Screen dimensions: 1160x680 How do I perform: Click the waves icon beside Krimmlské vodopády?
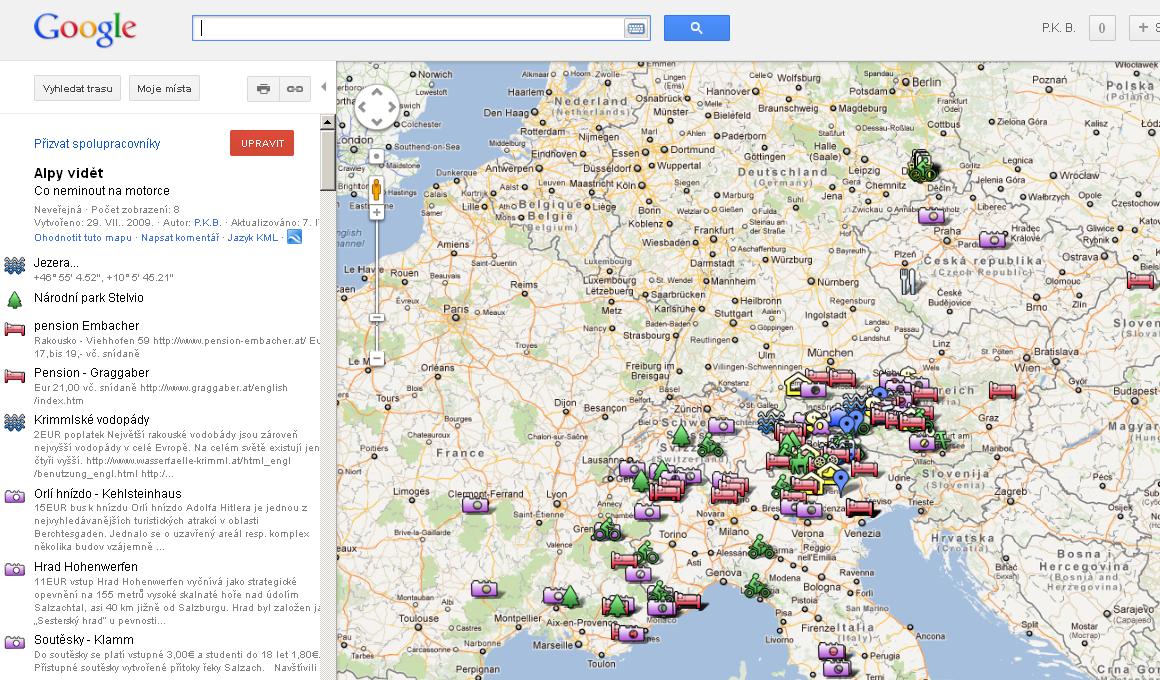tap(15, 423)
